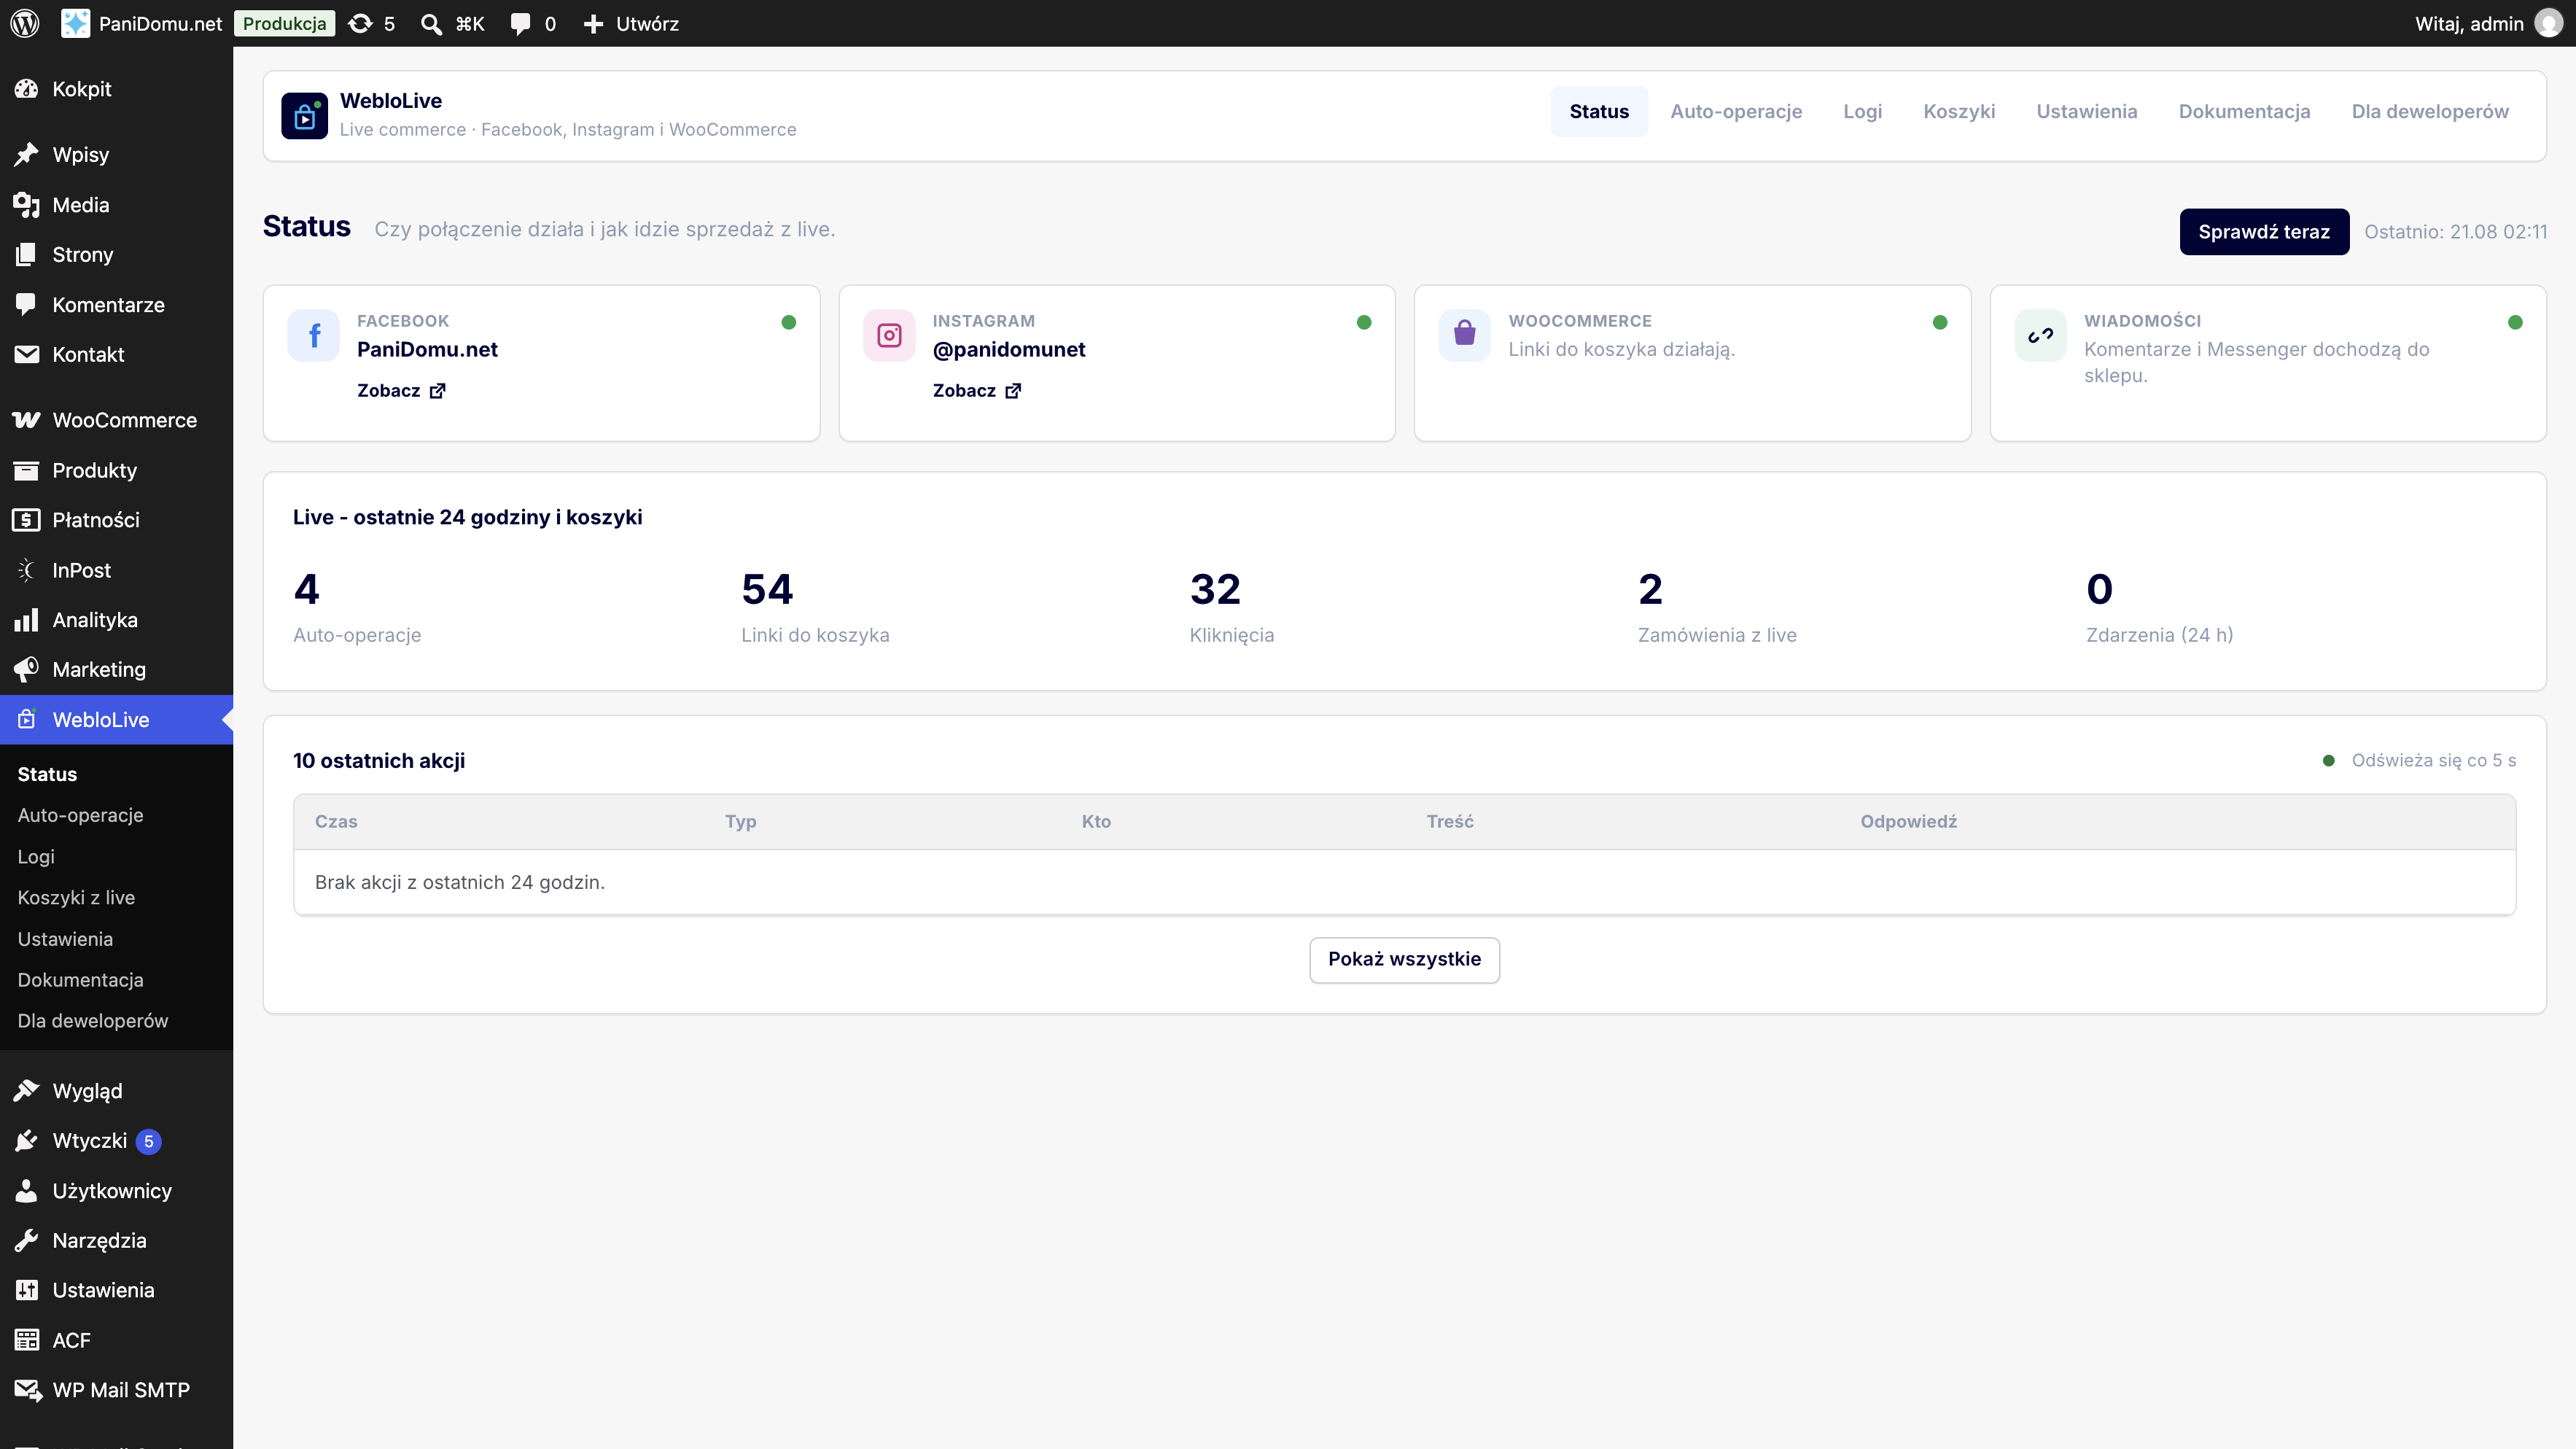Open the Auto-operacje tab

click(x=1736, y=112)
